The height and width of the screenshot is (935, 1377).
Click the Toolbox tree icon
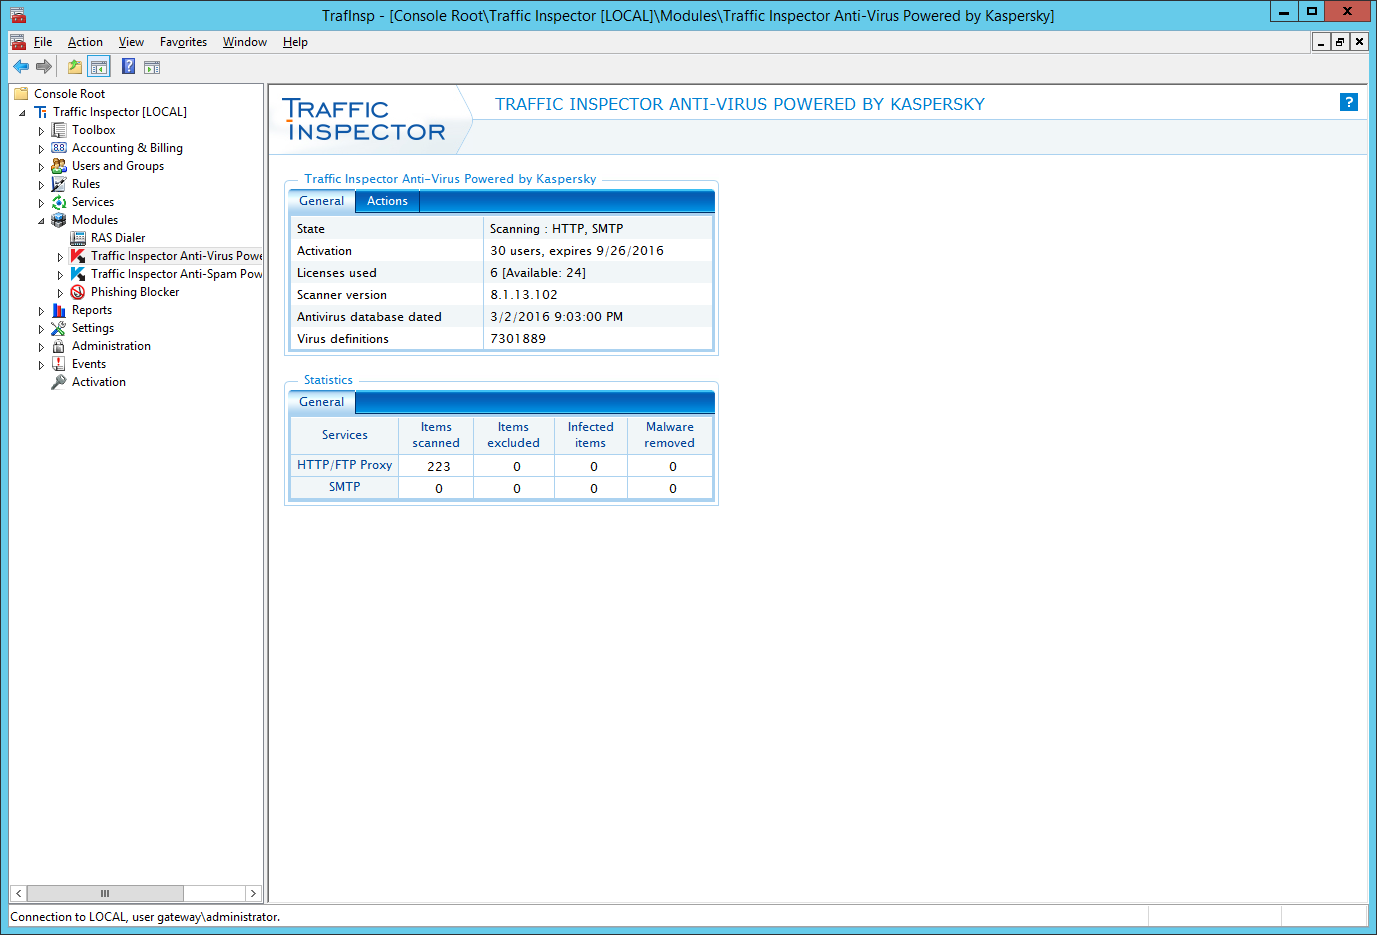tap(59, 130)
